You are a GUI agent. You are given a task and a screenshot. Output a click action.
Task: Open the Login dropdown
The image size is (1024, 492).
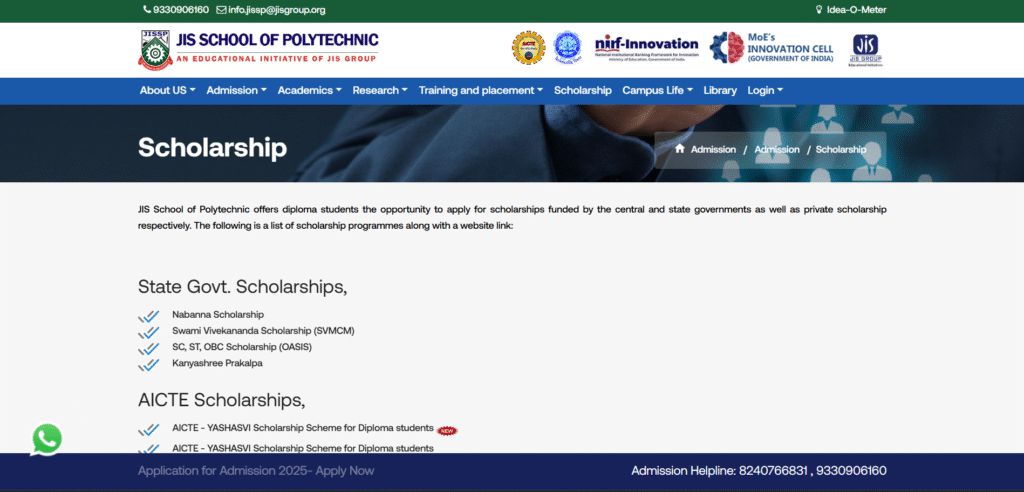pos(765,90)
